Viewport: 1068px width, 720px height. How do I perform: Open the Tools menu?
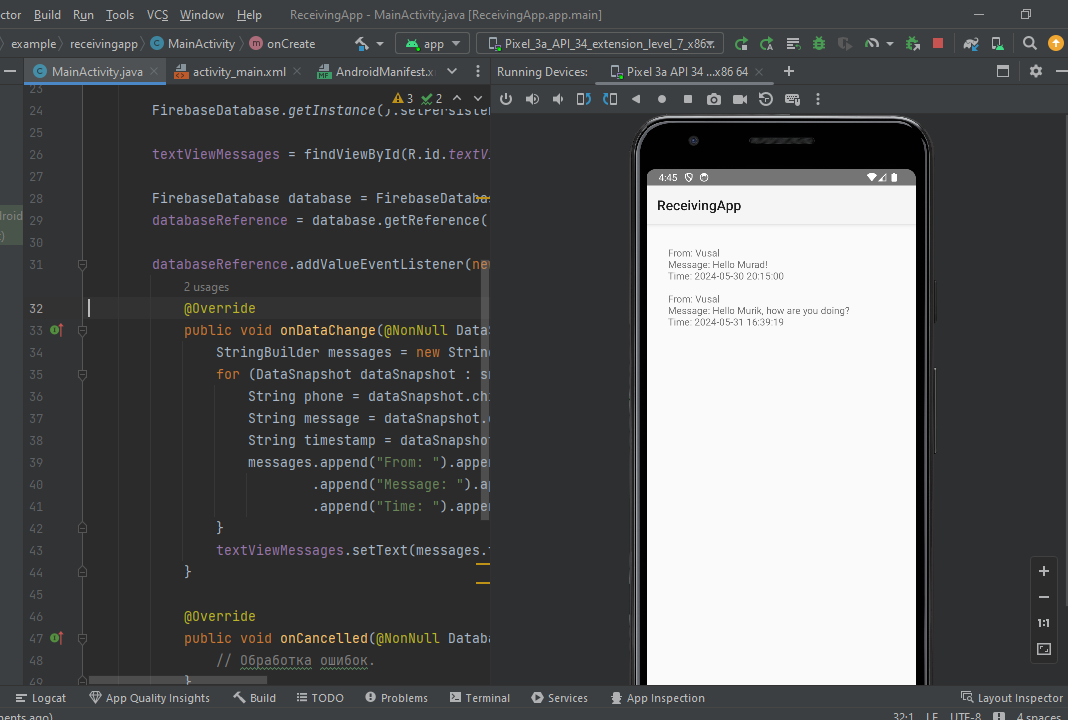click(120, 15)
